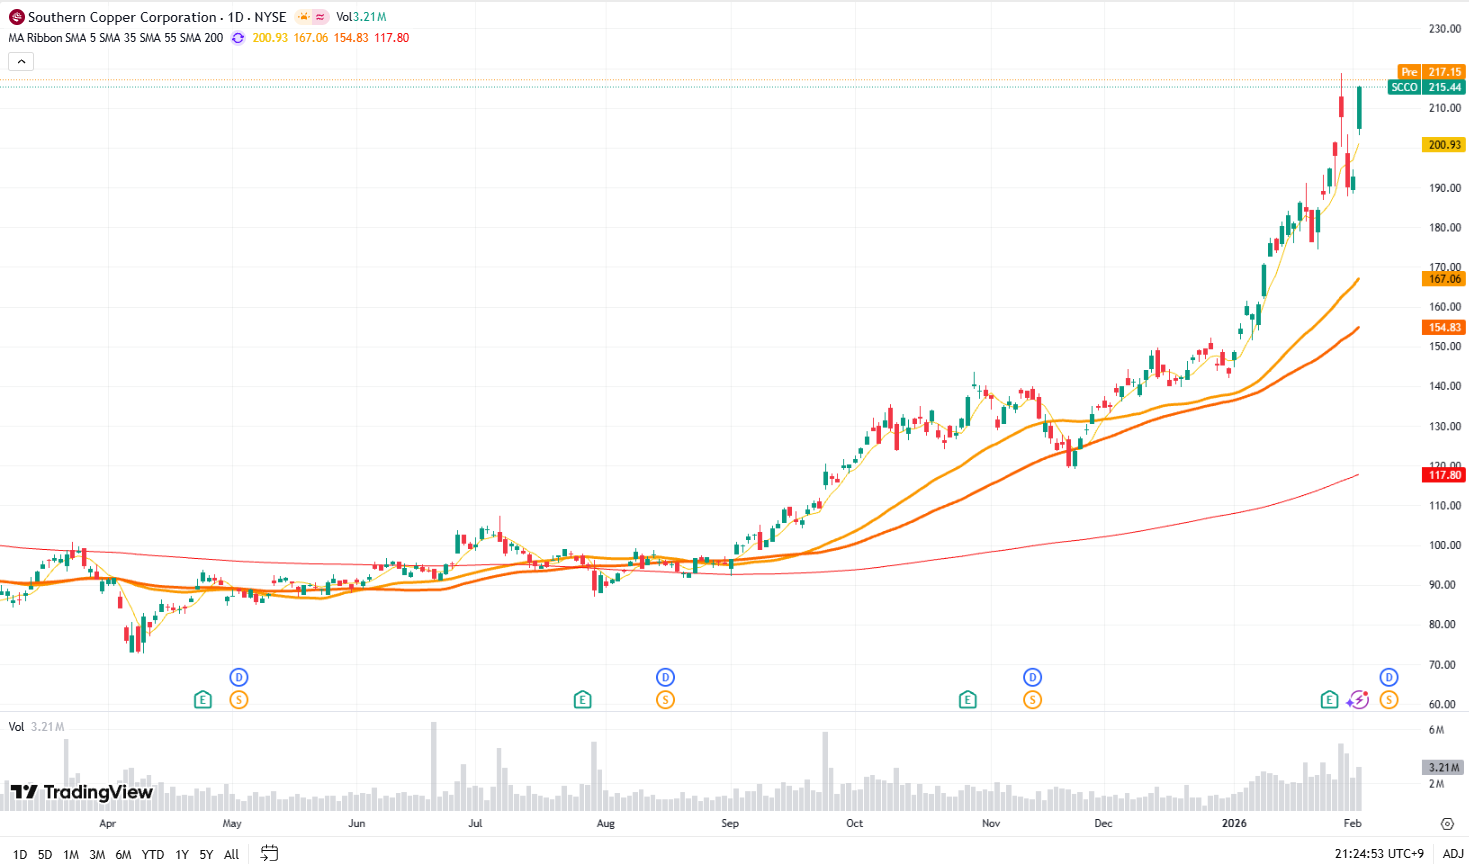This screenshot has height=866, width=1469.
Task: Click the 2026 label on time axis
Action: click(x=1235, y=824)
